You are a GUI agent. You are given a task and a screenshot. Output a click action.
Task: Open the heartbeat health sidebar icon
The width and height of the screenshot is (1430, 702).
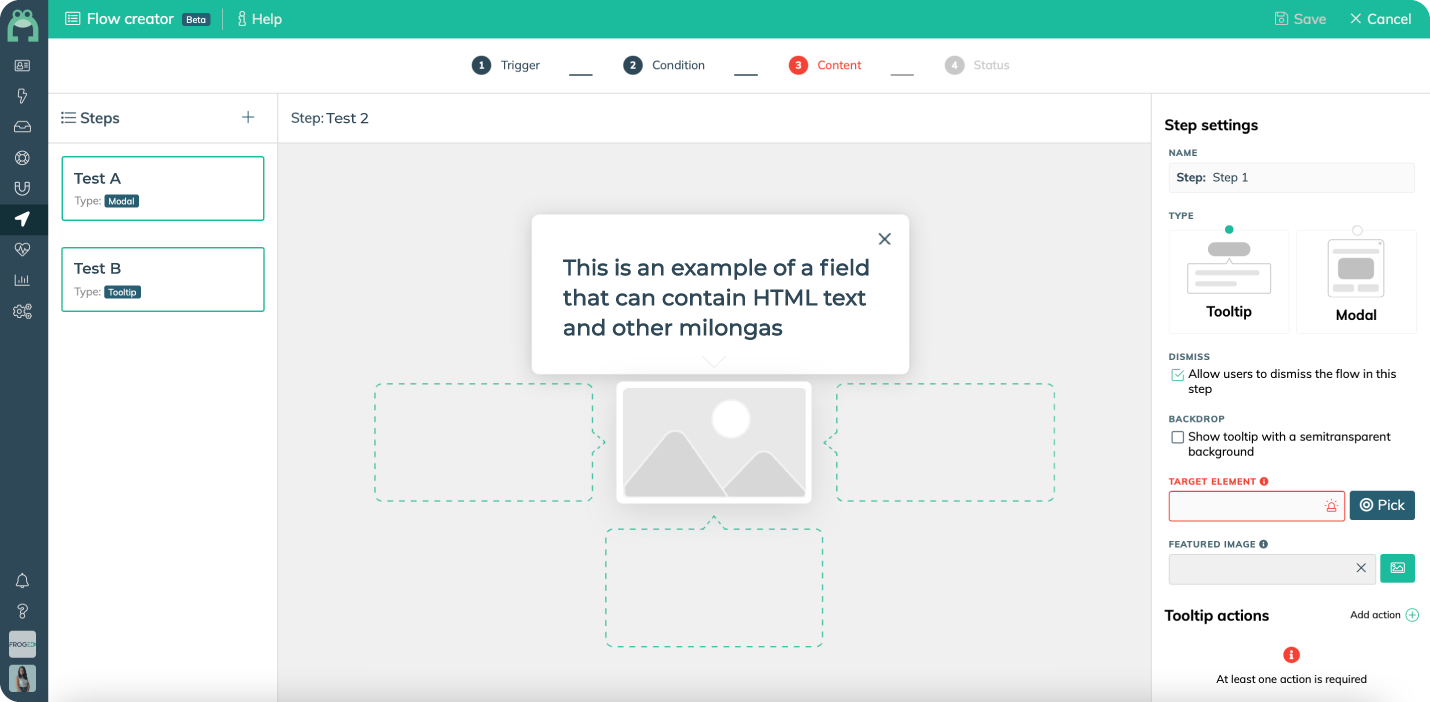click(x=22, y=249)
